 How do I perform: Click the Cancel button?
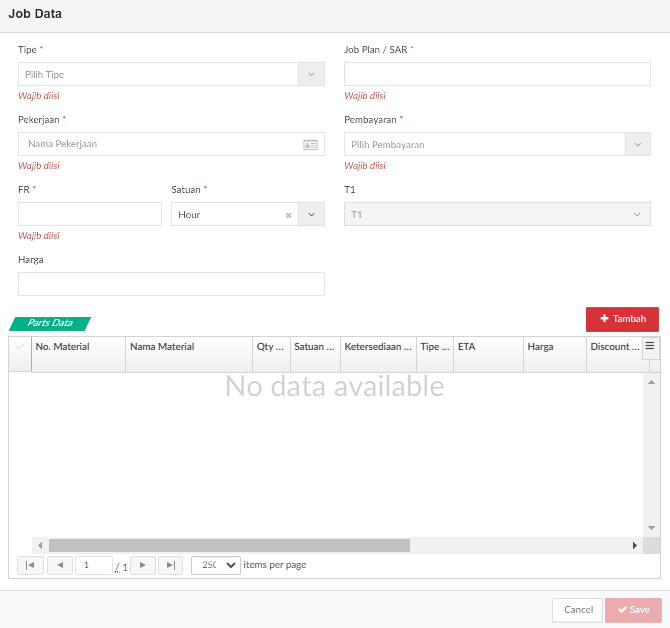point(578,610)
